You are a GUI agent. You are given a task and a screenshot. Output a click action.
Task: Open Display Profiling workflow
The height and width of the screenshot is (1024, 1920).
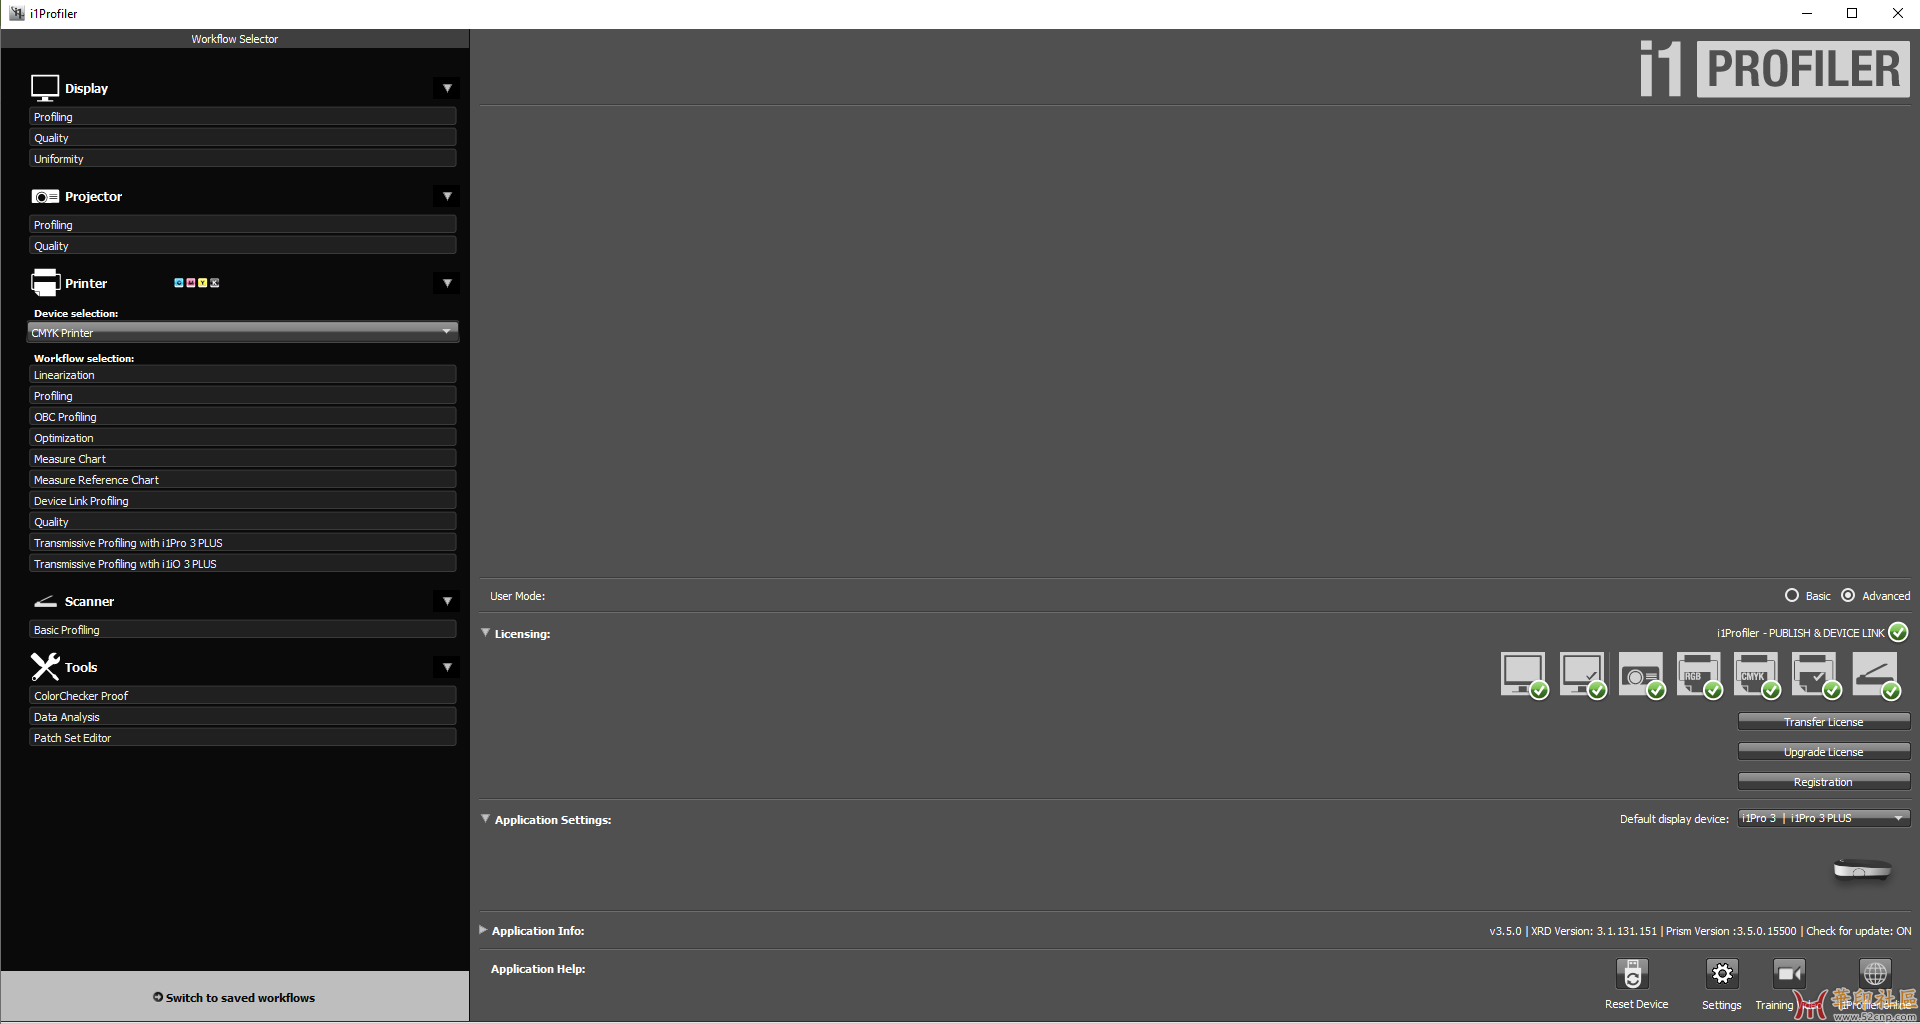[243, 117]
